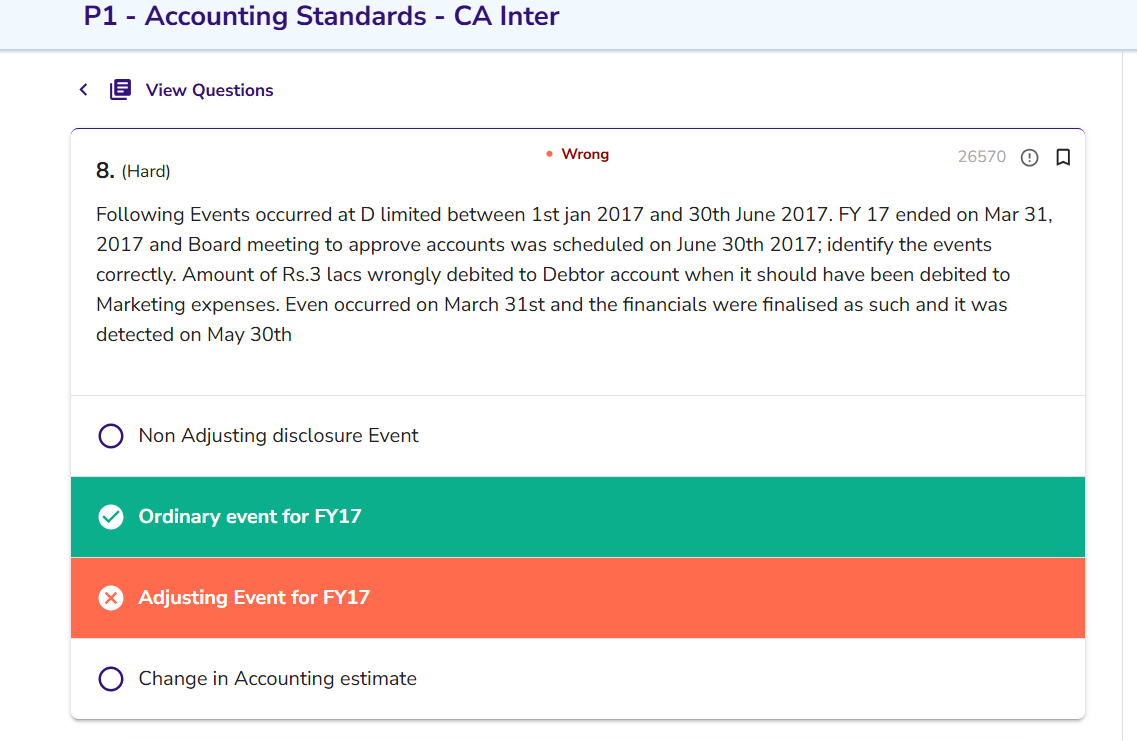1137x741 pixels.
Task: Choose the Ordinary event for FY17 label
Action: pyautogui.click(x=250, y=517)
